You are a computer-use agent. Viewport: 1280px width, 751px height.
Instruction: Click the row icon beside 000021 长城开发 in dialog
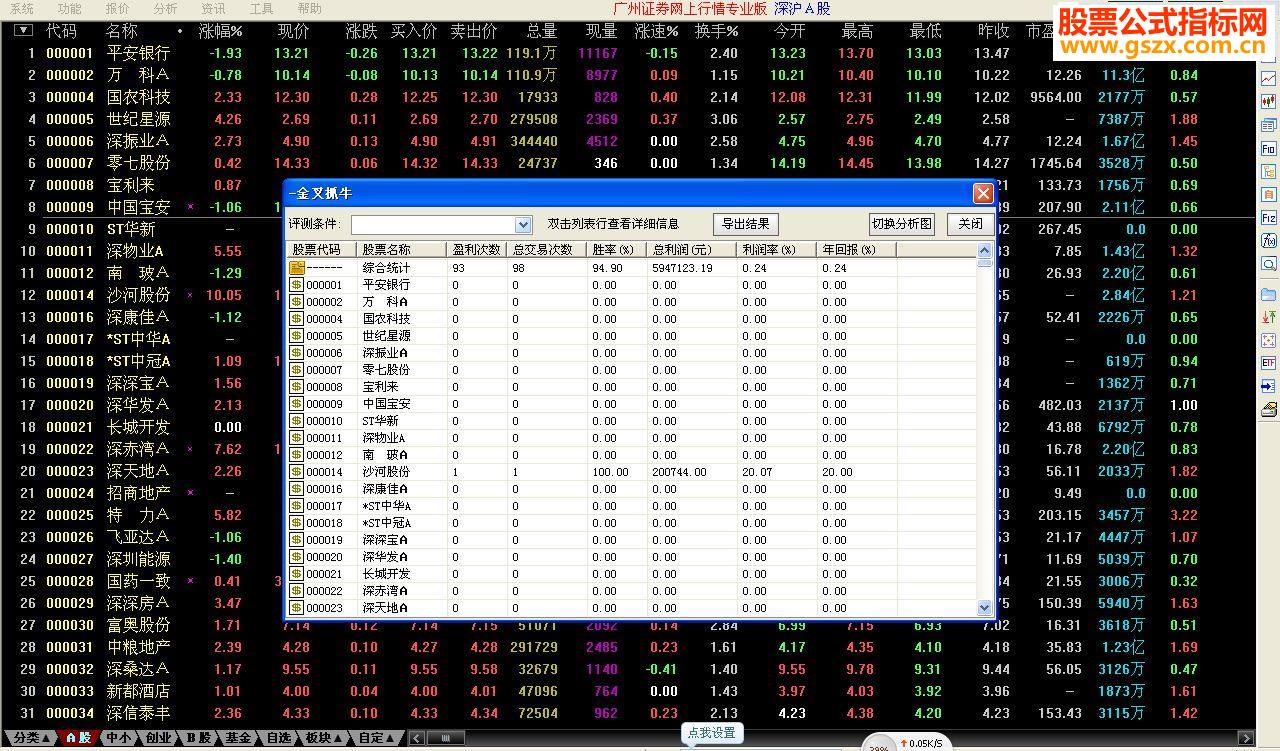click(x=296, y=574)
